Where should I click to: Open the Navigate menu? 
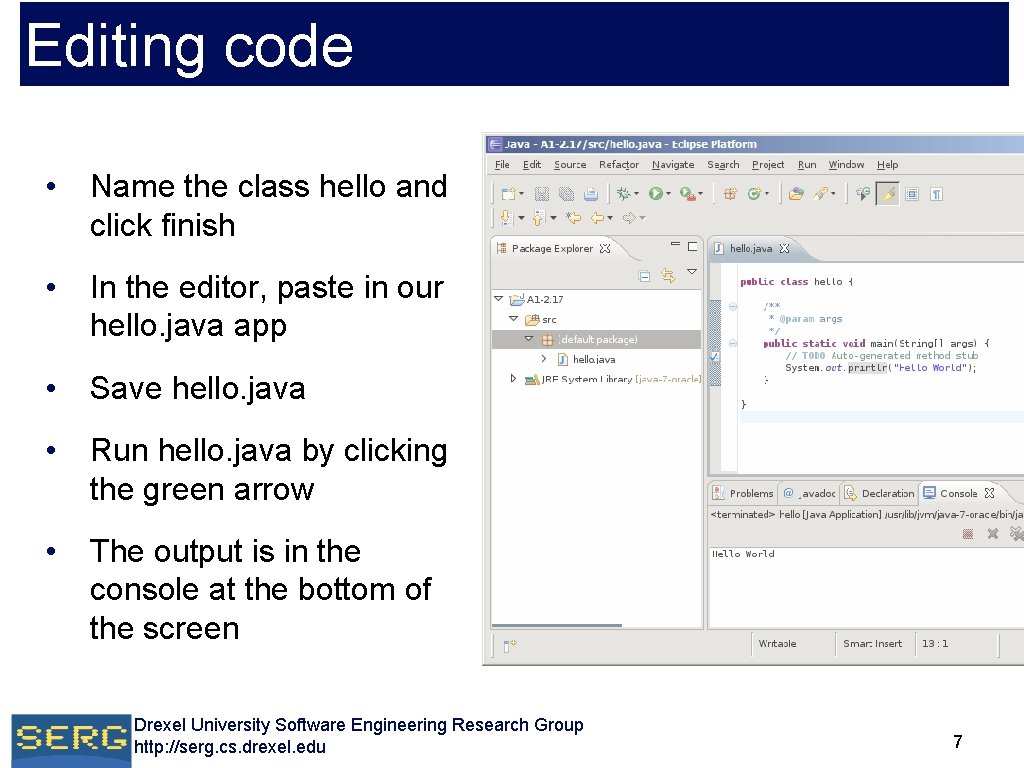(673, 165)
